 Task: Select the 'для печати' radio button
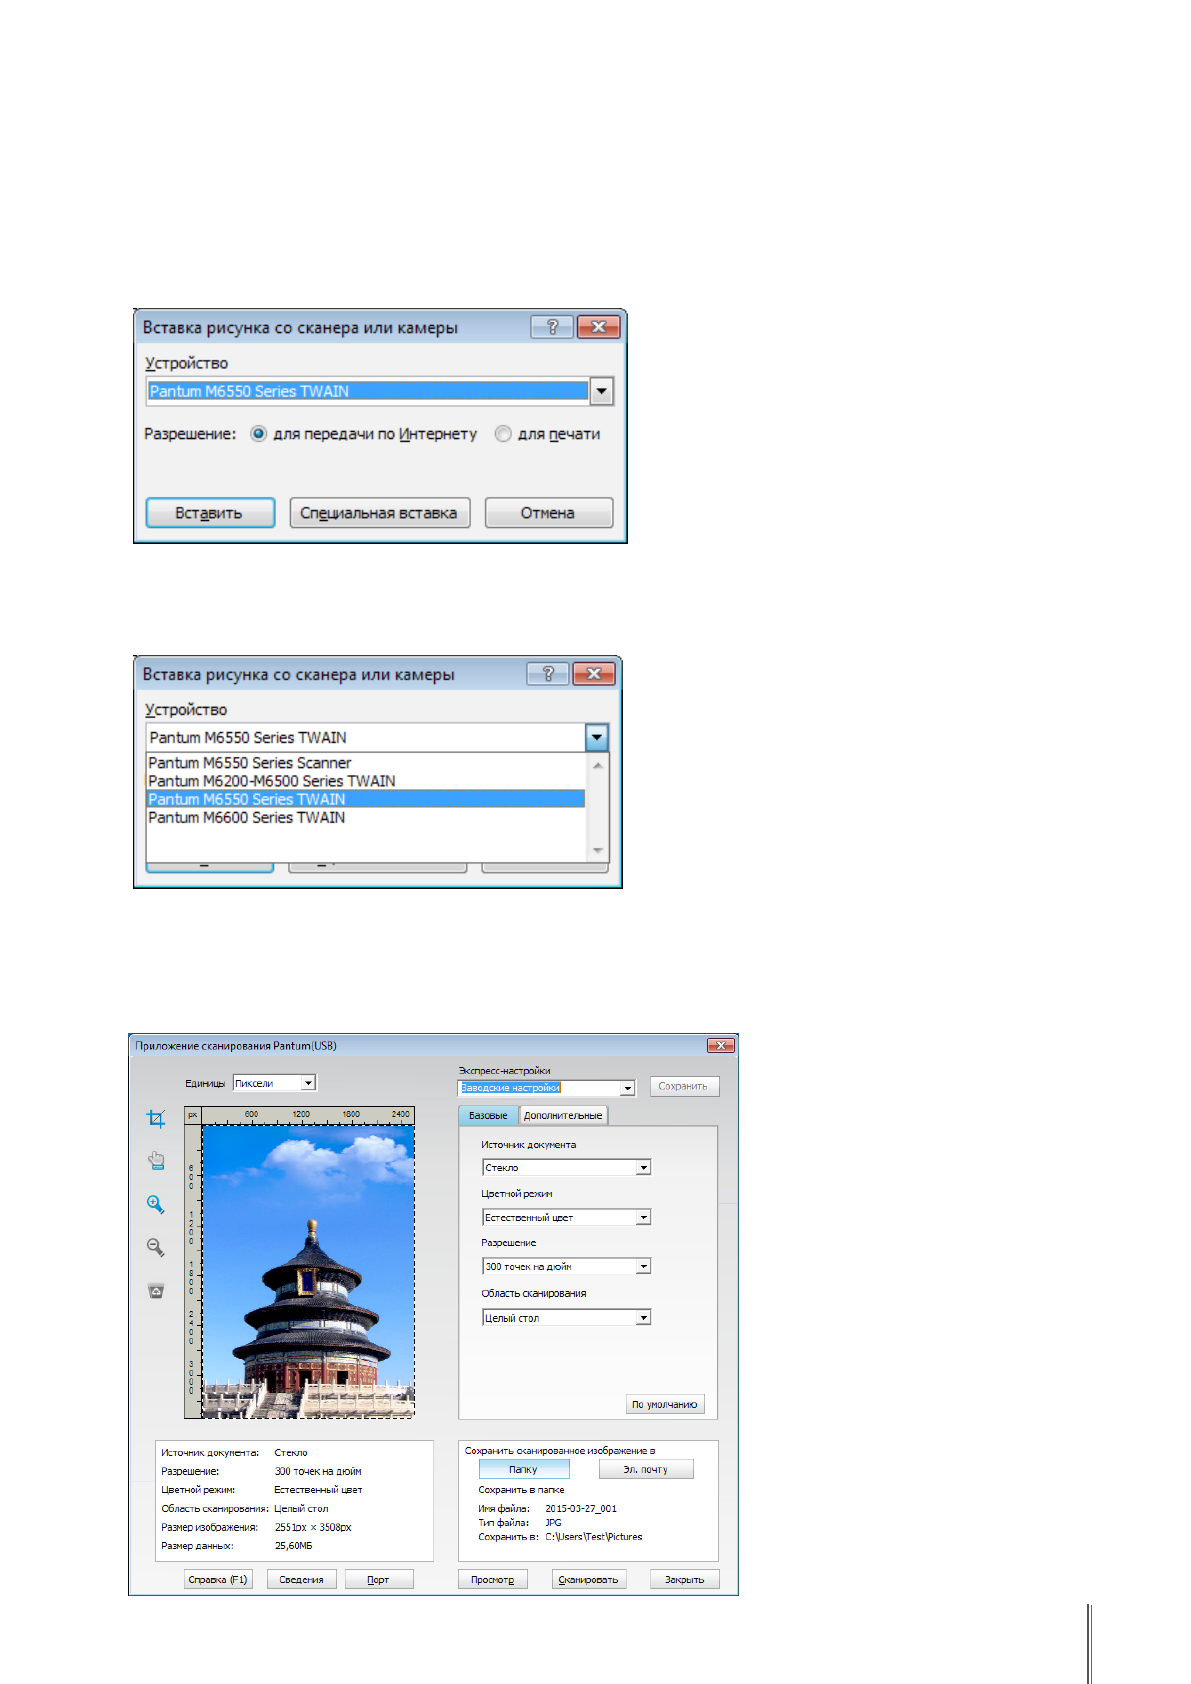(504, 434)
